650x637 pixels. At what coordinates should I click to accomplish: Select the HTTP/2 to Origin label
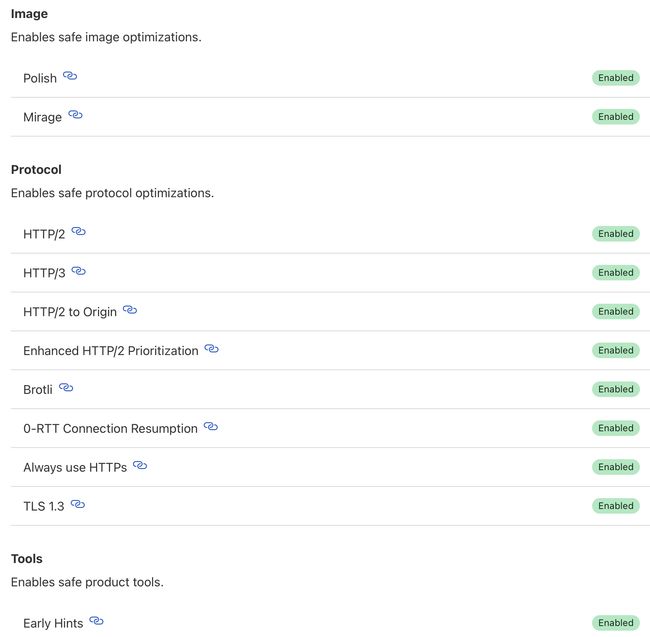[x=70, y=312]
